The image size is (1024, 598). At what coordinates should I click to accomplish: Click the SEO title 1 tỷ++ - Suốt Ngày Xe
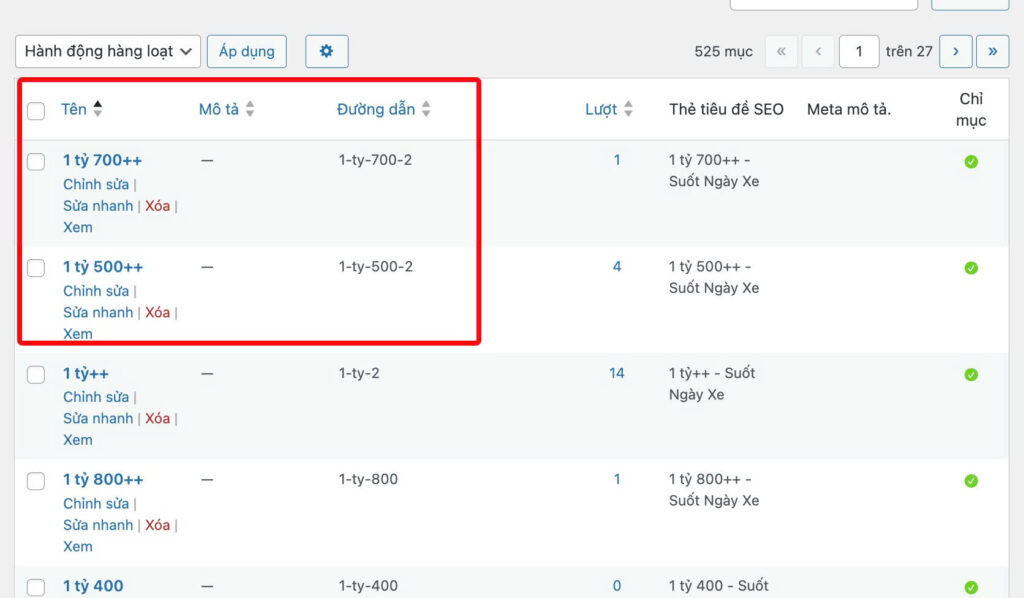pos(712,383)
